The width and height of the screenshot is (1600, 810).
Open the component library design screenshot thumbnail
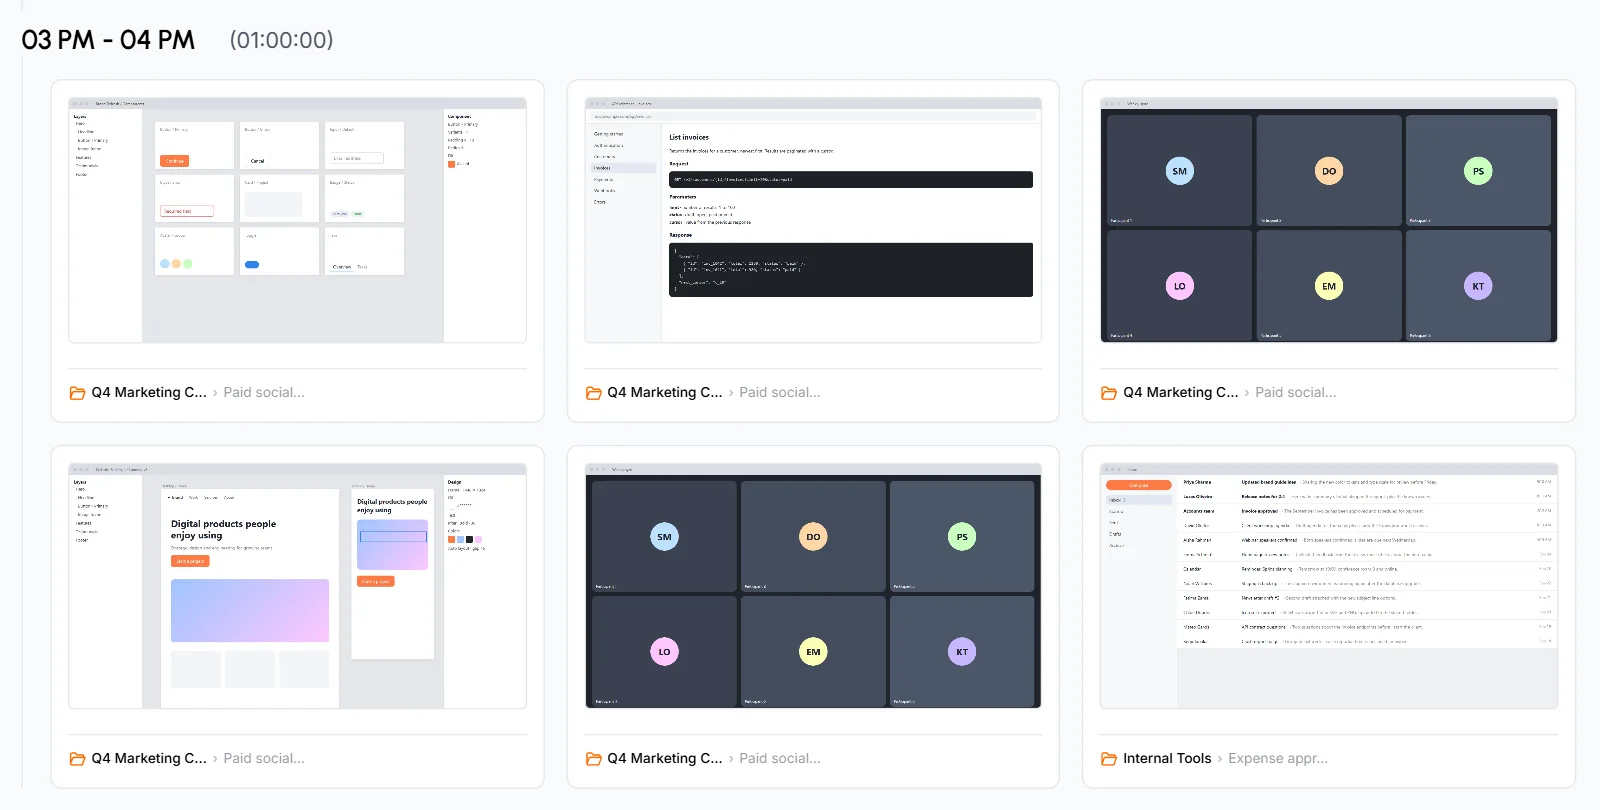click(297, 220)
